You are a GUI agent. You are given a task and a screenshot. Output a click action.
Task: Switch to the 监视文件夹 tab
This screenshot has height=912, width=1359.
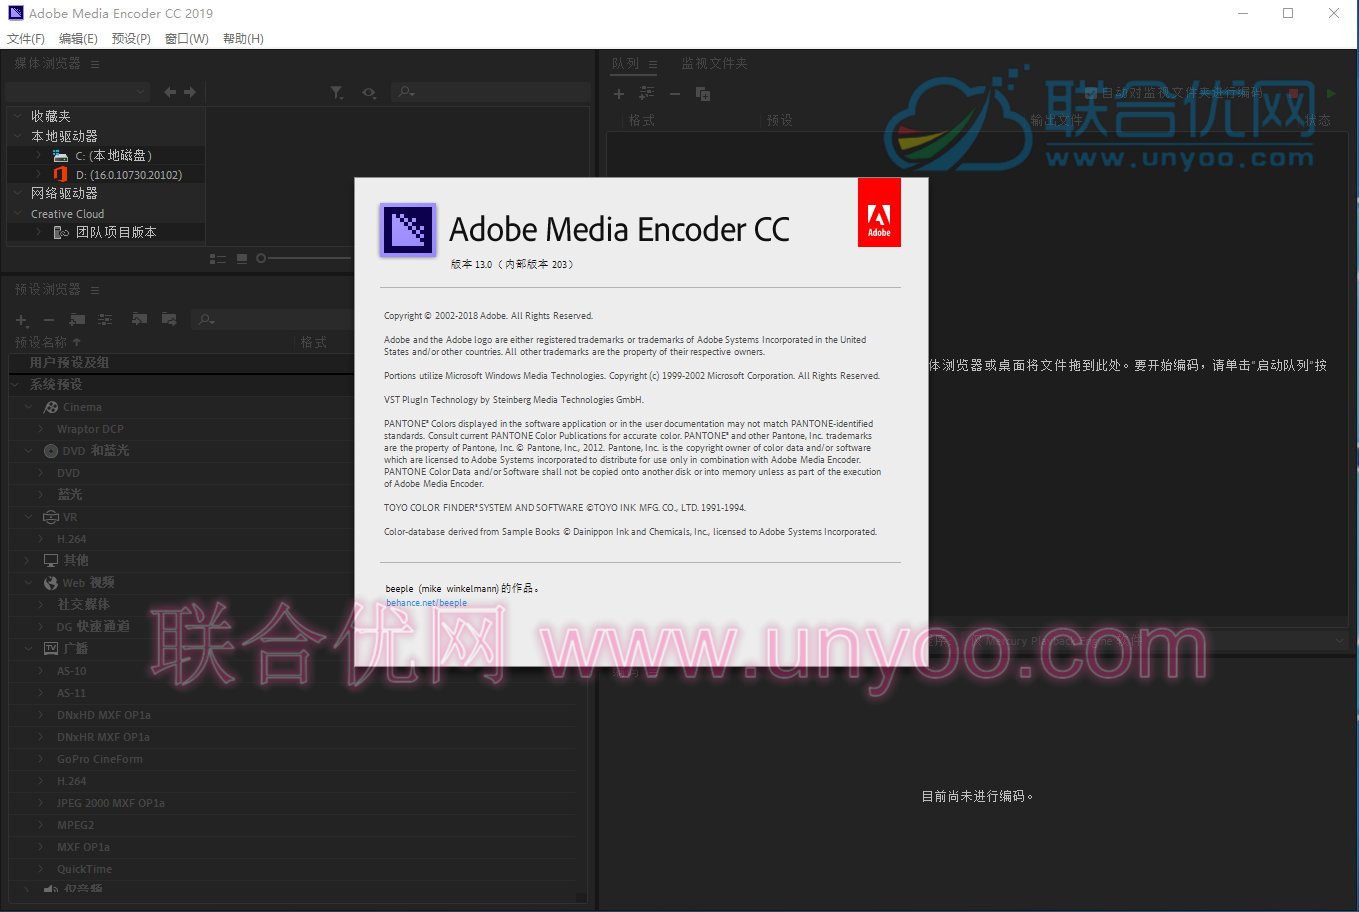(x=714, y=64)
